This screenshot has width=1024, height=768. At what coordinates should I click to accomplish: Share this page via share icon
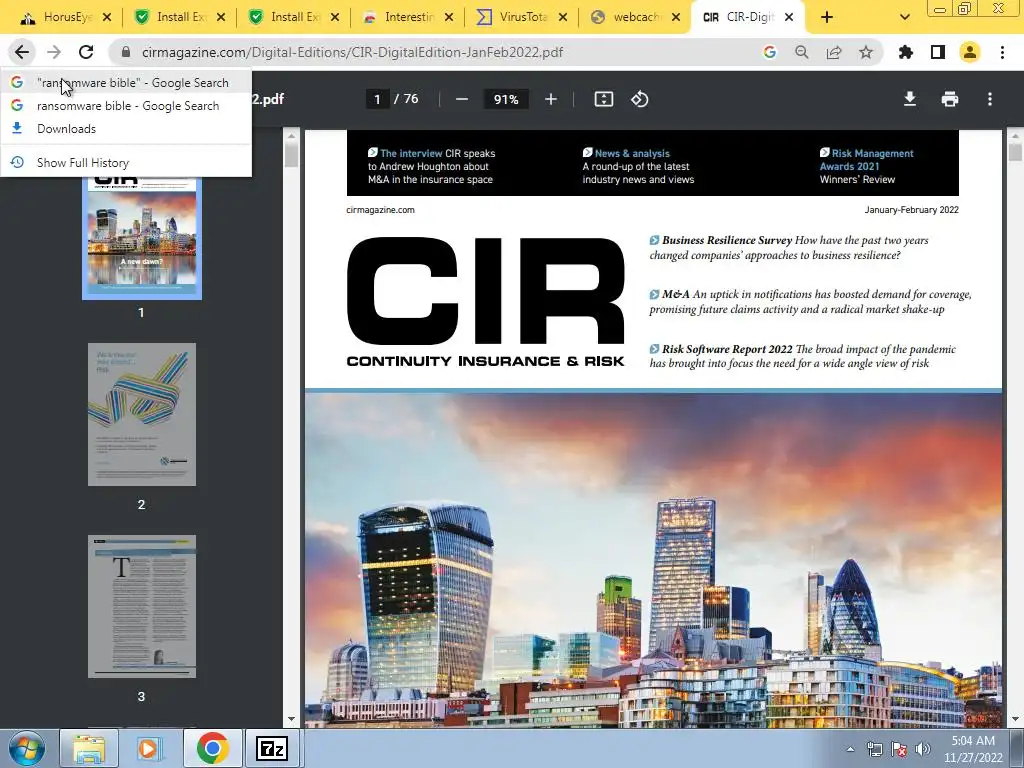click(834, 52)
